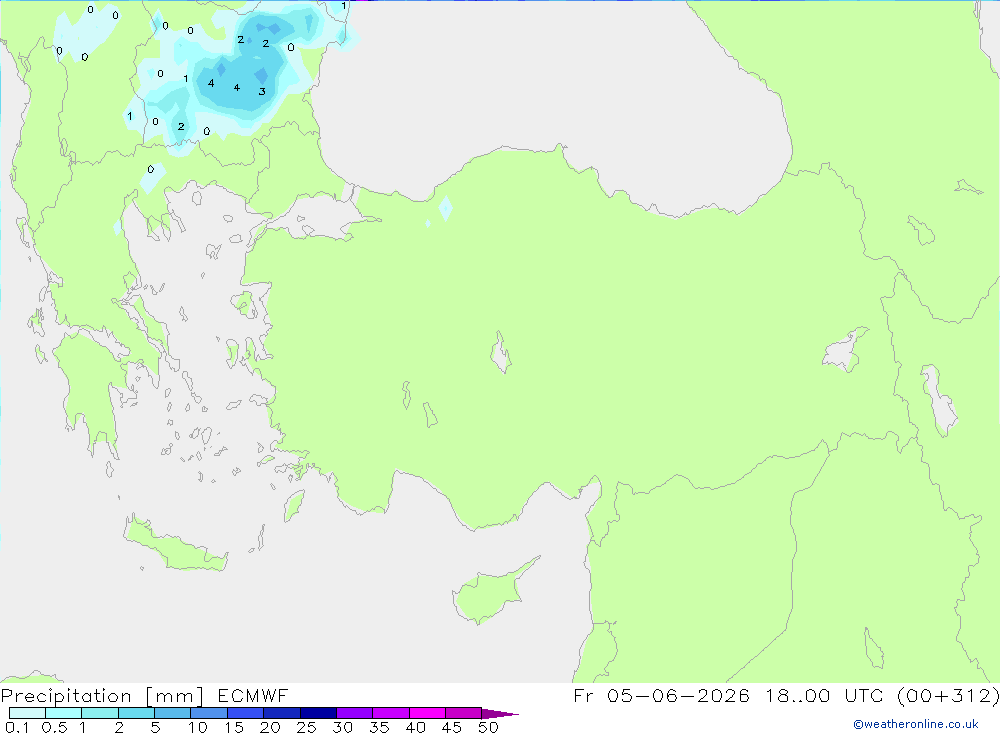
Task: Click the 'Fr 05-06-2026' forecast date
Action: coord(661,696)
